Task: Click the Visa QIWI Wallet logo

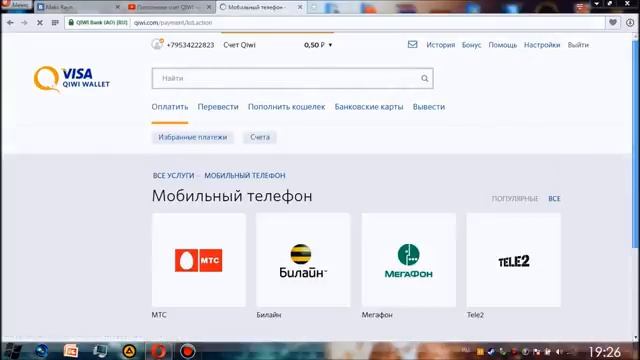Action: point(72,79)
